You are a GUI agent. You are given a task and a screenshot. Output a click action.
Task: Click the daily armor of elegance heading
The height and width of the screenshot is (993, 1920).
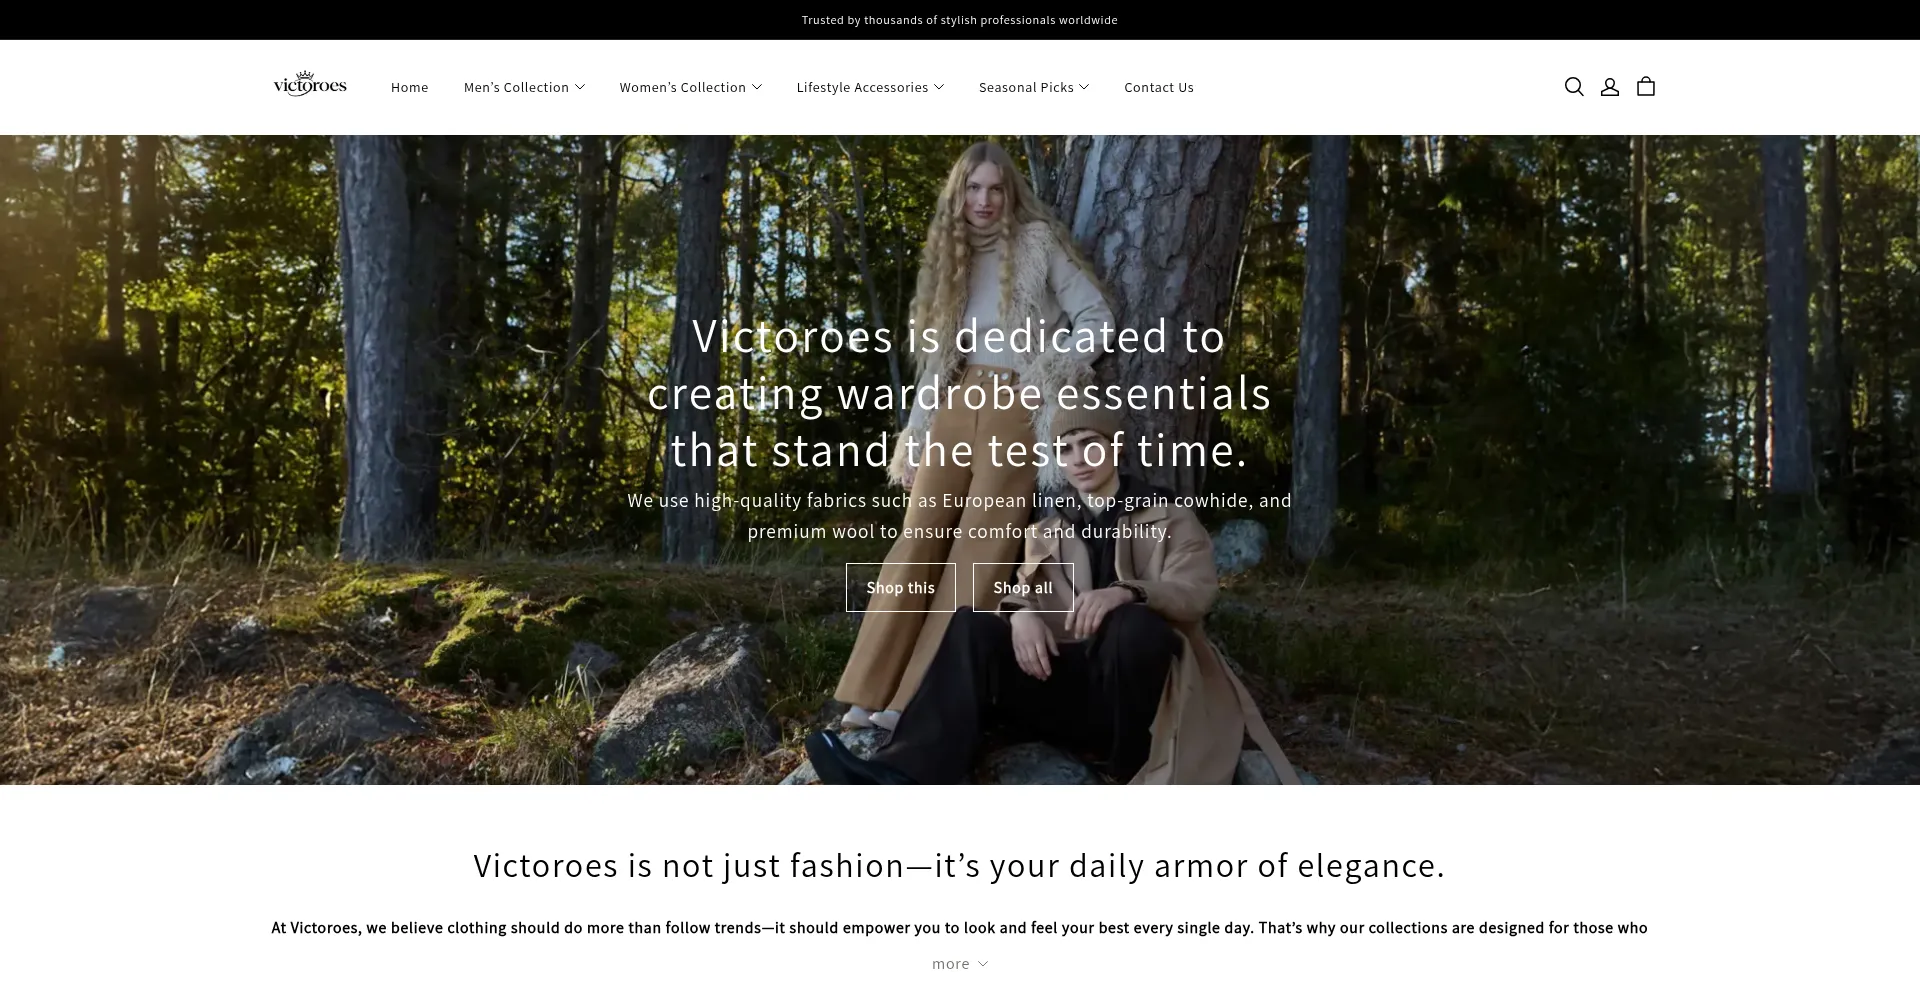point(960,866)
